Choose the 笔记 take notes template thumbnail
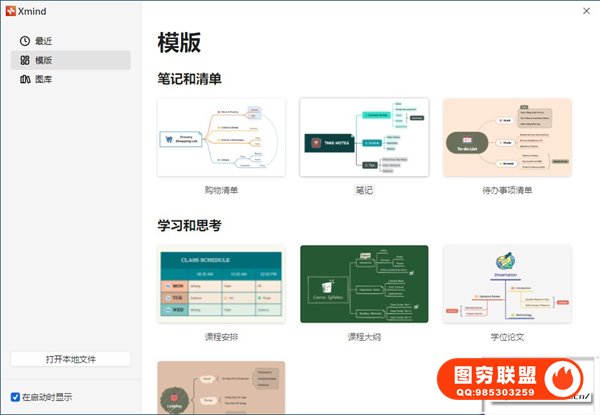The image size is (600, 415). [x=364, y=137]
